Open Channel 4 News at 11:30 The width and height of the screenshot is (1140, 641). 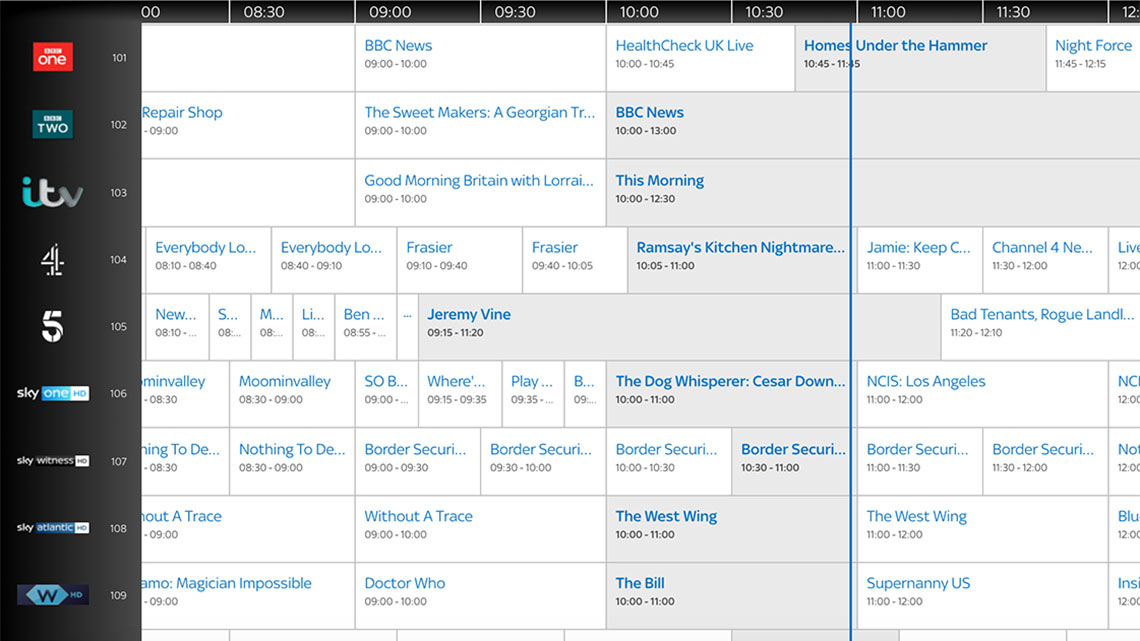coord(1045,259)
